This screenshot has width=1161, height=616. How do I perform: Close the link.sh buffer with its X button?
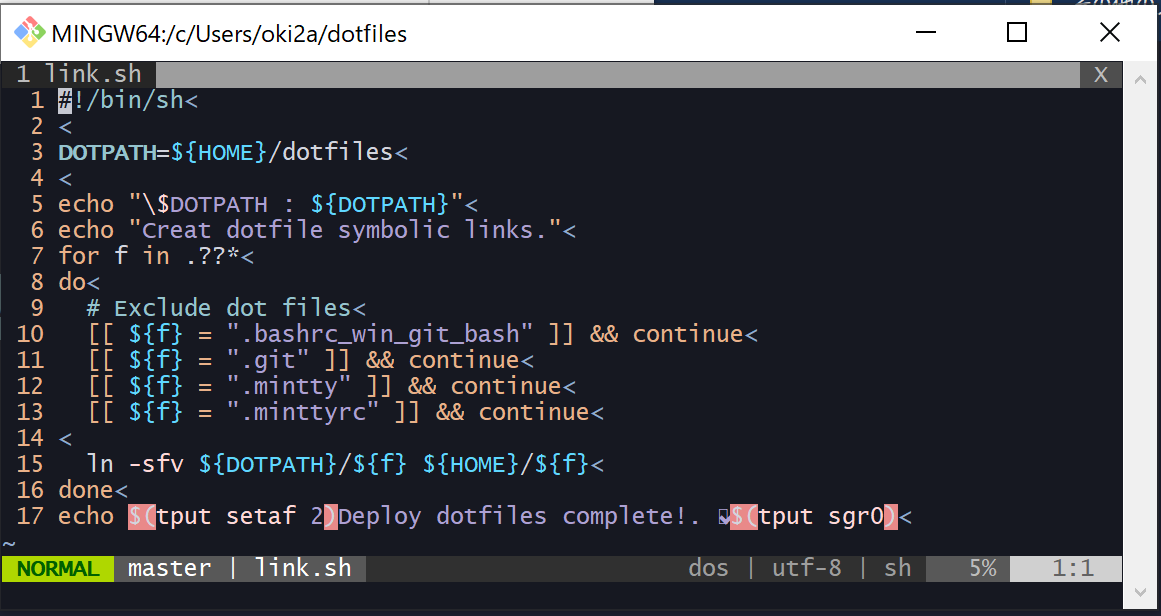tap(1103, 74)
